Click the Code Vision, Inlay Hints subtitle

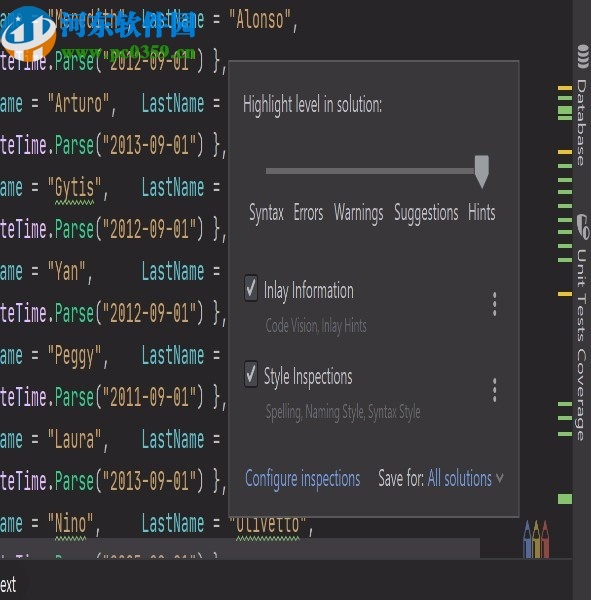click(x=316, y=326)
